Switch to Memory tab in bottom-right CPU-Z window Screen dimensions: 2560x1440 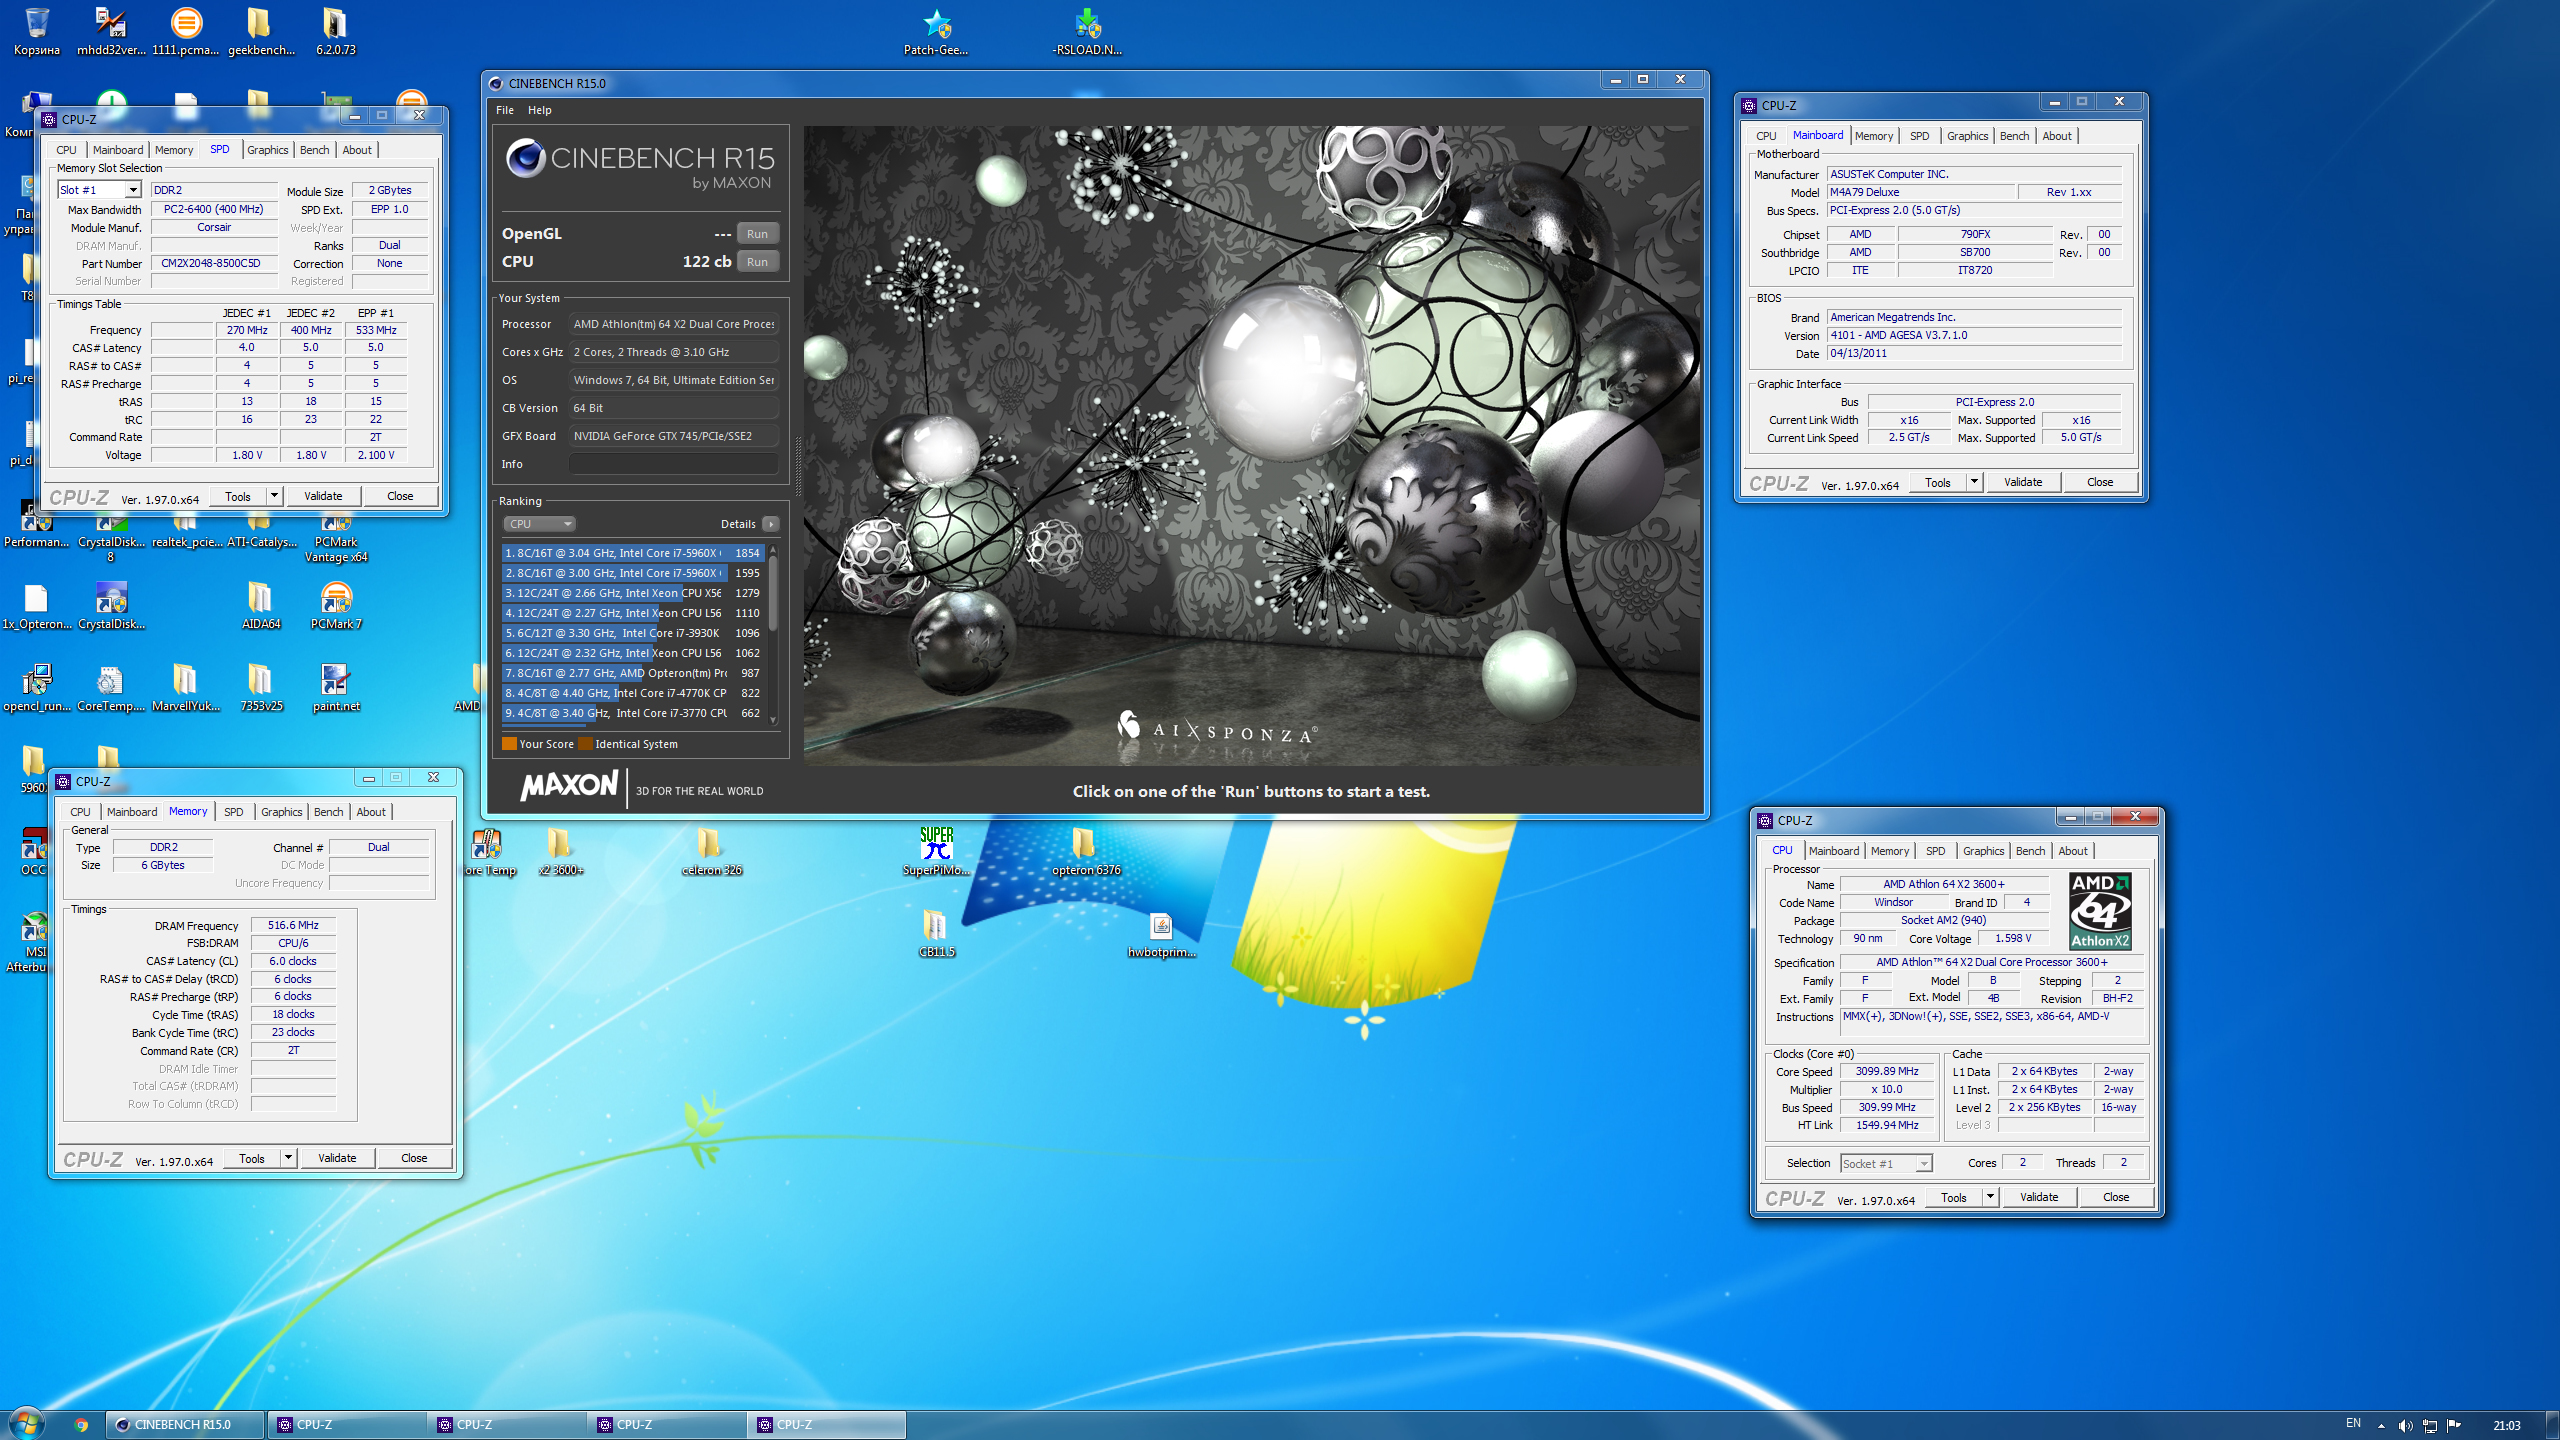pyautogui.click(x=1889, y=851)
